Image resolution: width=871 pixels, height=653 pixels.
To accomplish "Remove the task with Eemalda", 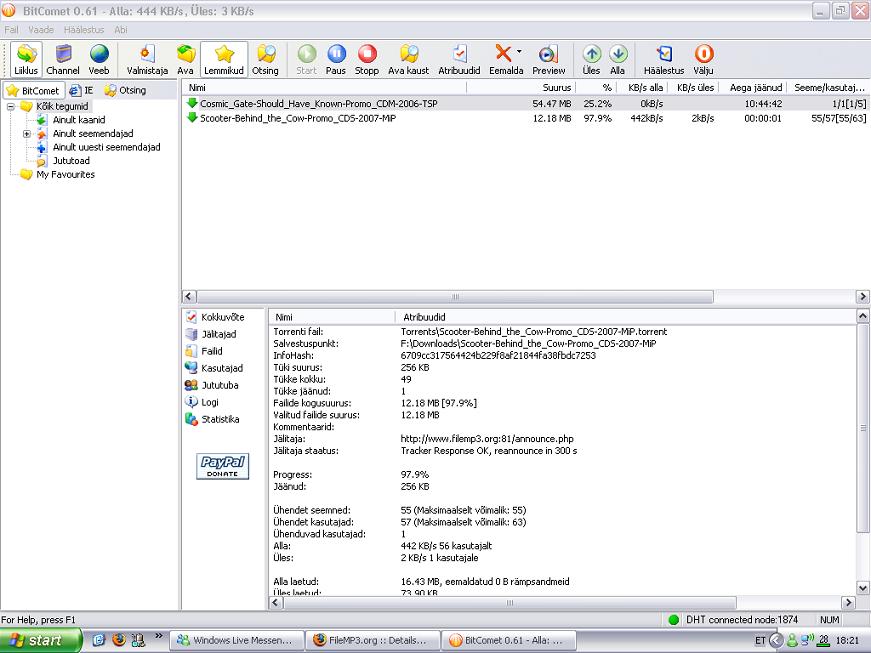I will pyautogui.click(x=503, y=59).
